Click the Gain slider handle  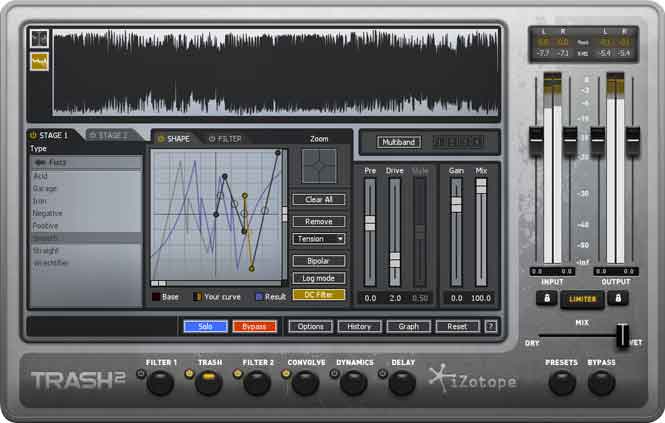pyautogui.click(x=456, y=204)
